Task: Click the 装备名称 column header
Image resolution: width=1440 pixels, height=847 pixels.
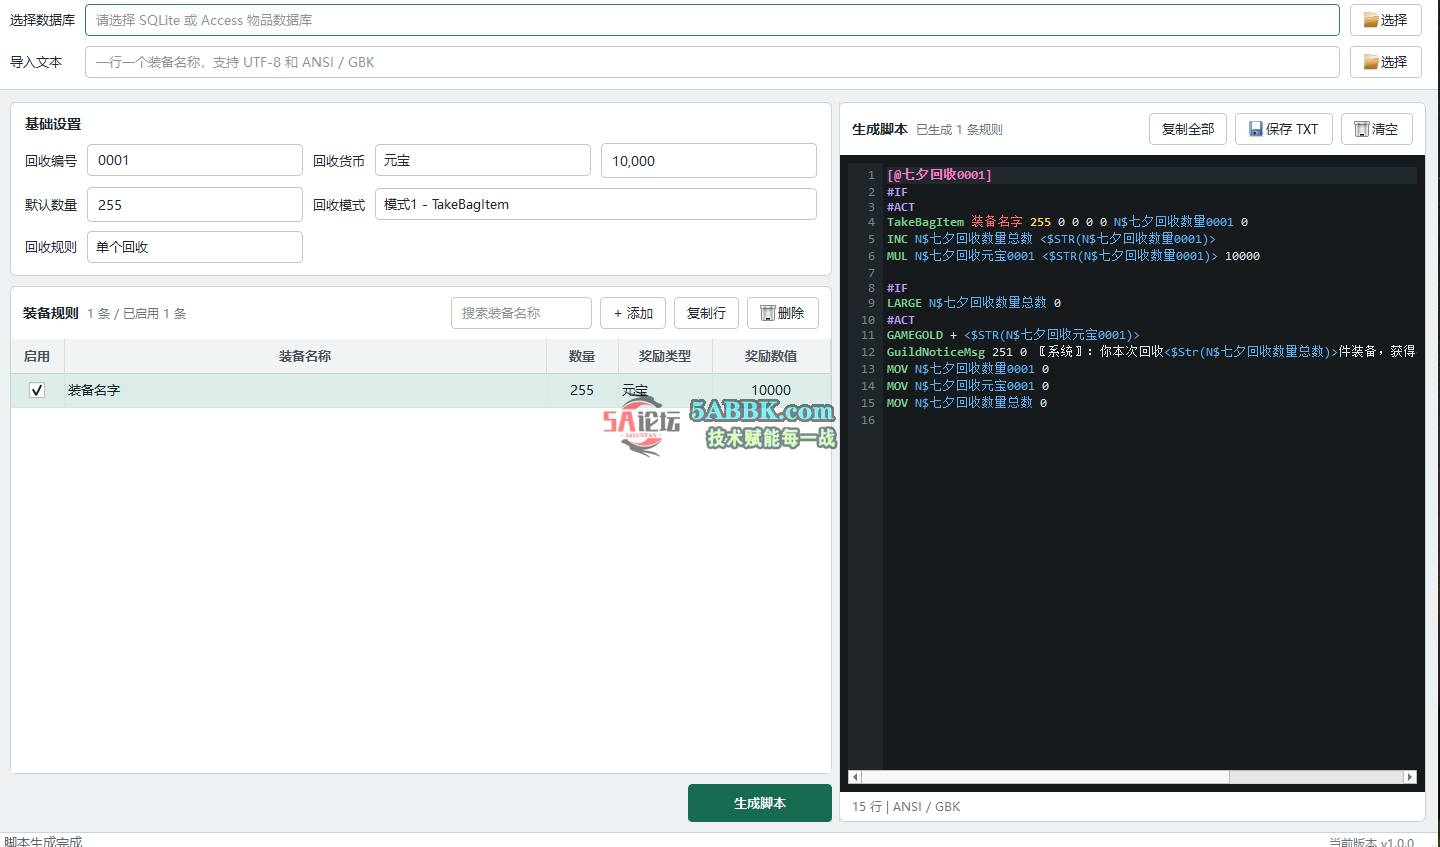Action: [305, 356]
